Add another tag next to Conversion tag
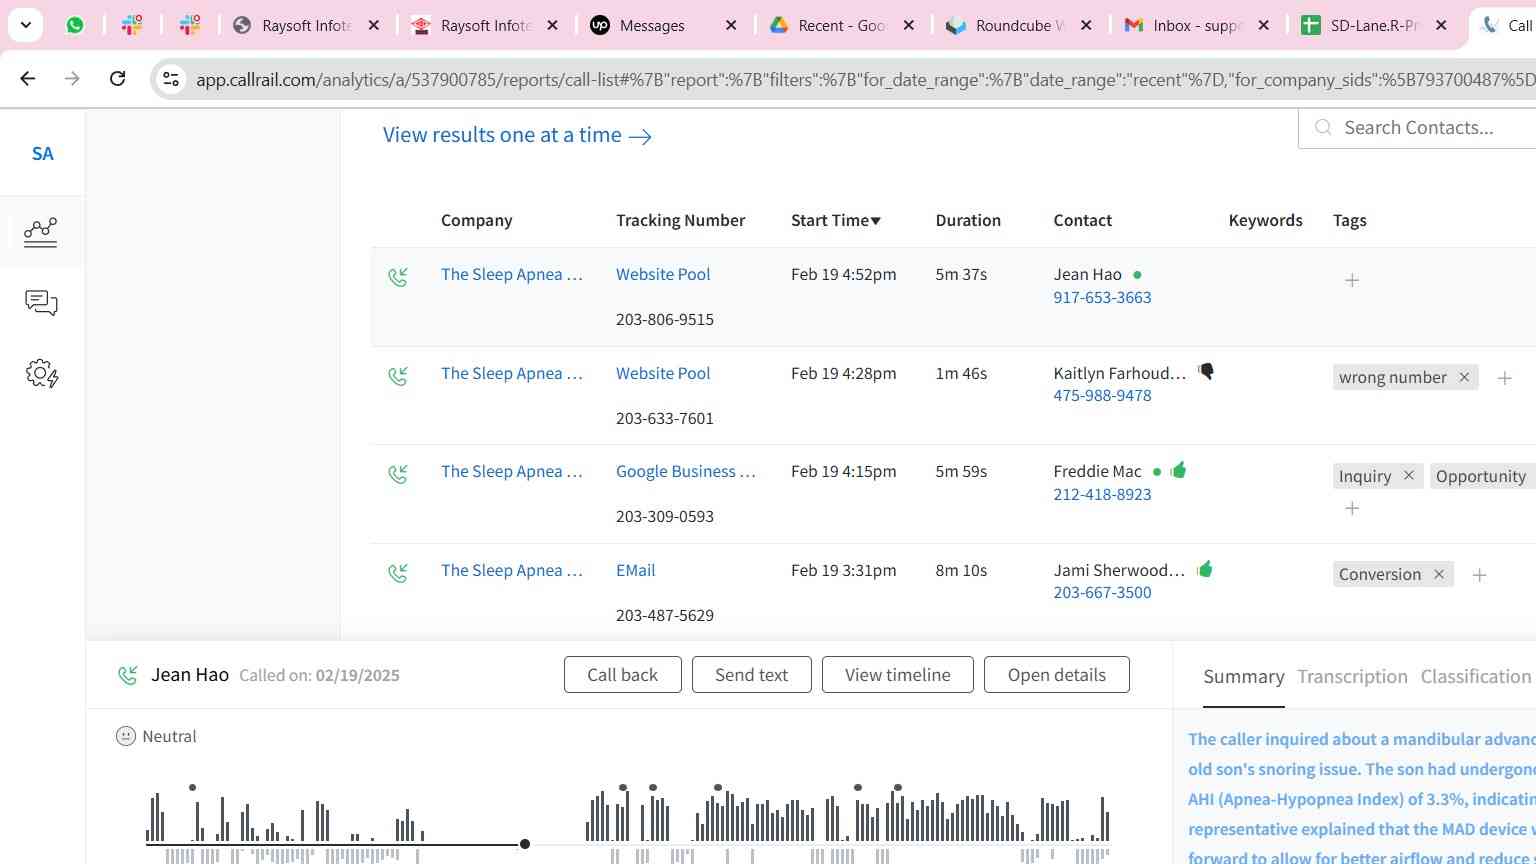This screenshot has width=1536, height=864. pos(1480,575)
